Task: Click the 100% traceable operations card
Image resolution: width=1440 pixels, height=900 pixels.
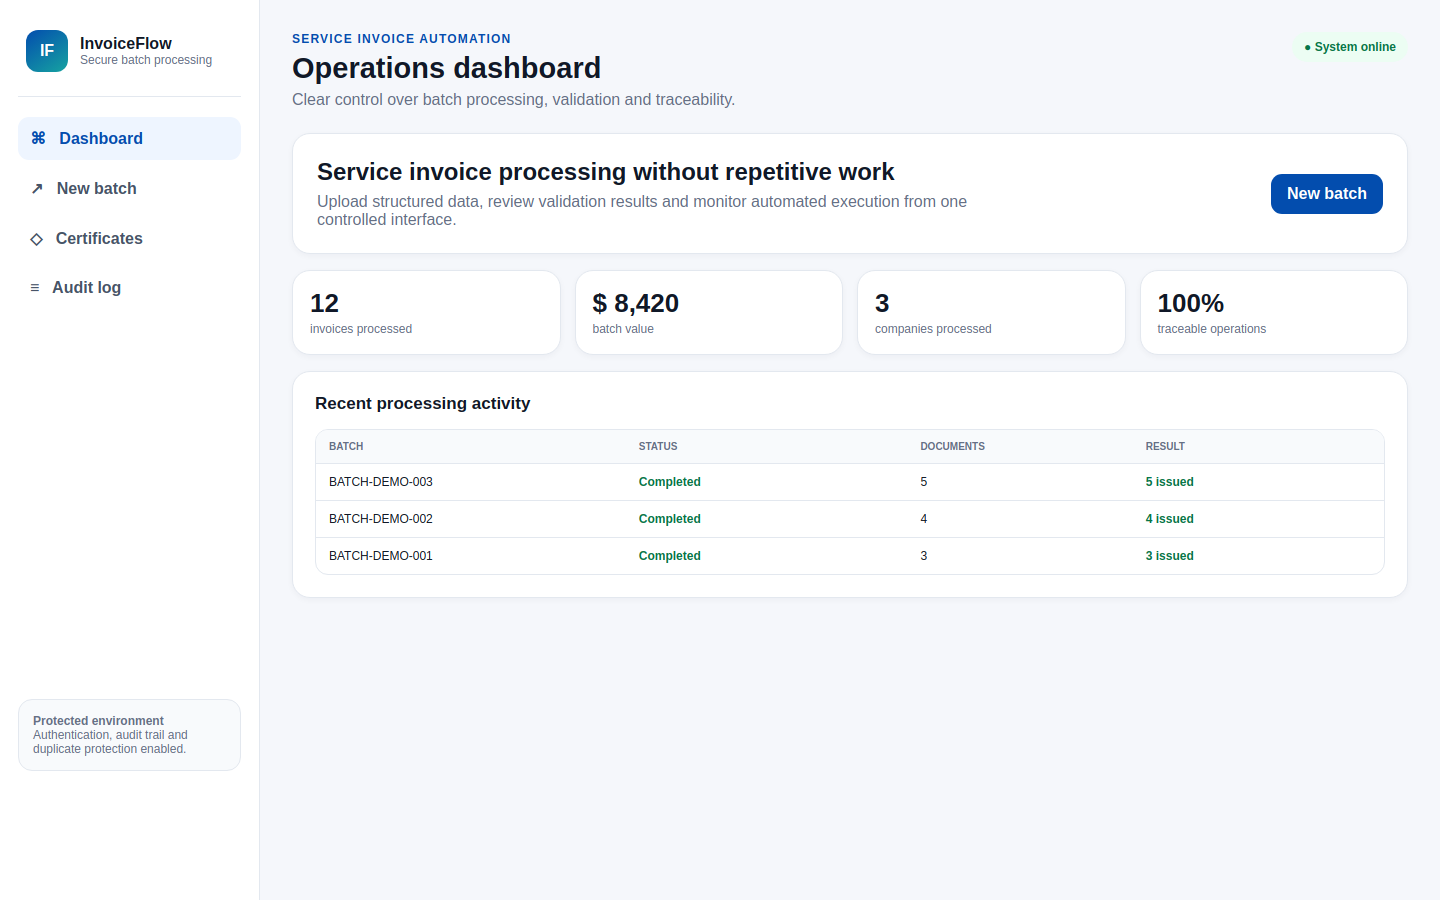Action: click(1274, 312)
